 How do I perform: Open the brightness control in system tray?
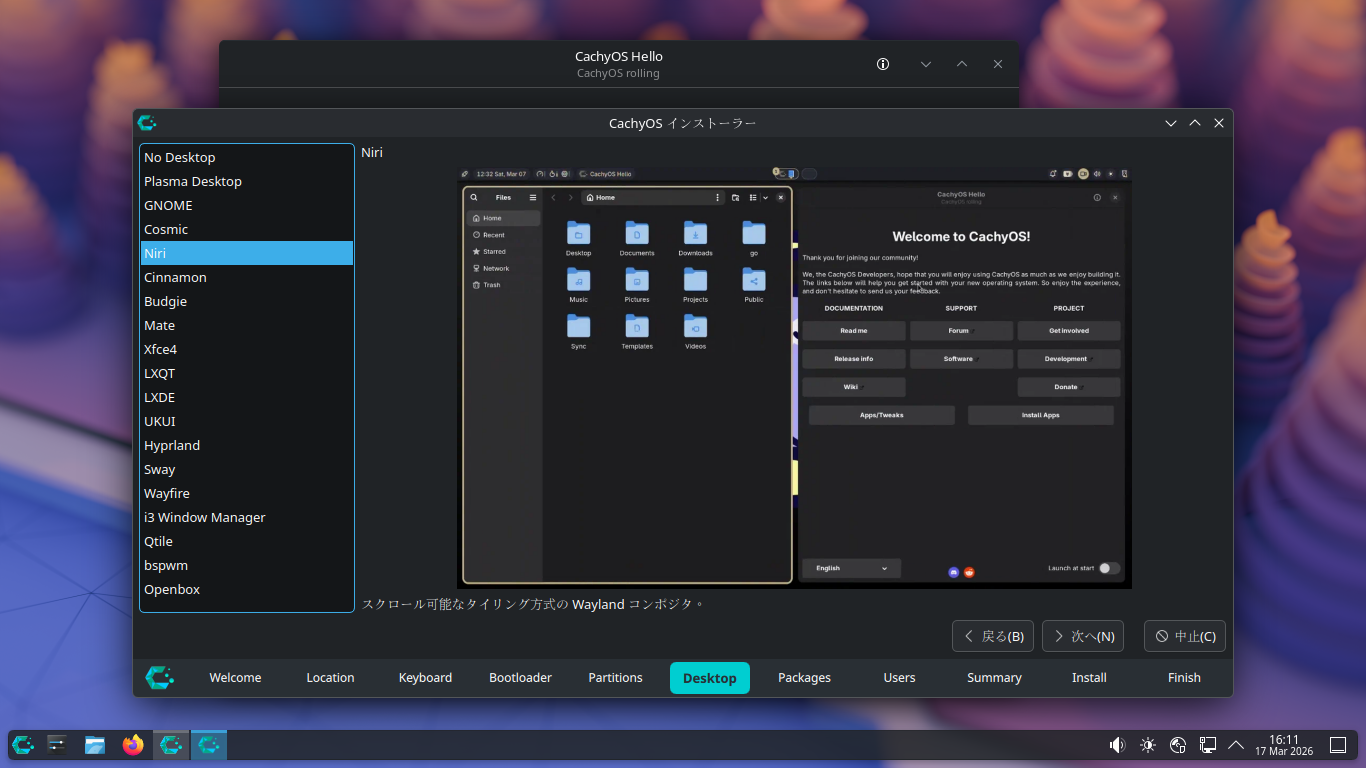coord(1147,745)
